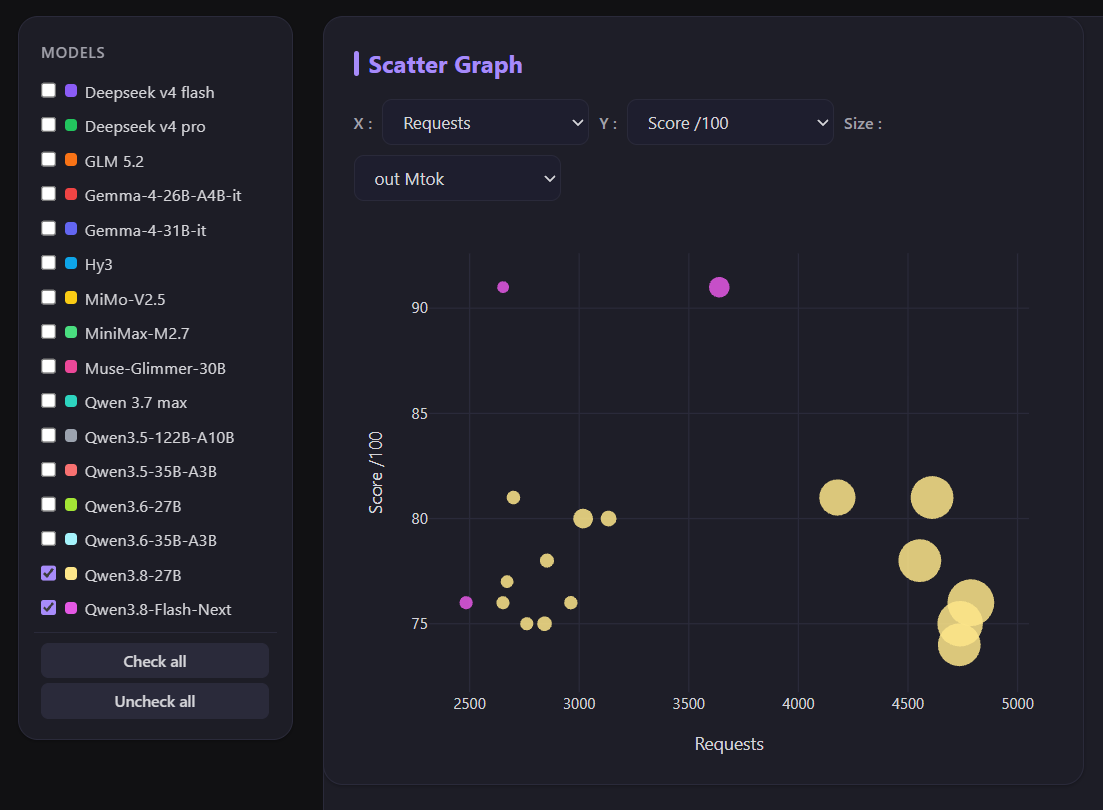The height and width of the screenshot is (810, 1103).
Task: Click the purple Deepseek v4 flash swatch
Action: pyautogui.click(x=71, y=90)
